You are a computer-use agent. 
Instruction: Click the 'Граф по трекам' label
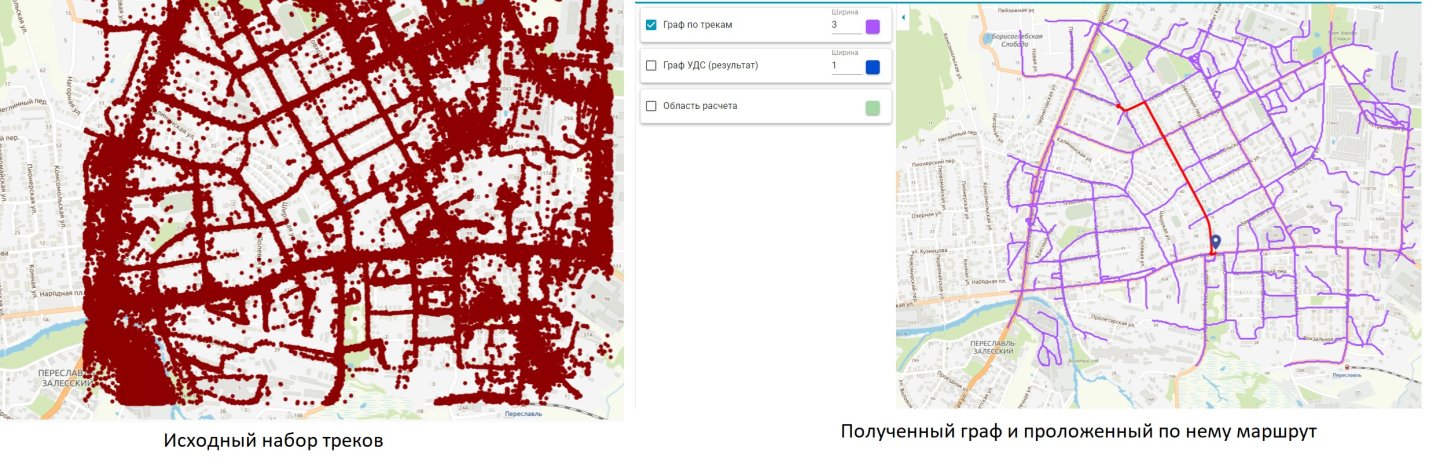698,25
